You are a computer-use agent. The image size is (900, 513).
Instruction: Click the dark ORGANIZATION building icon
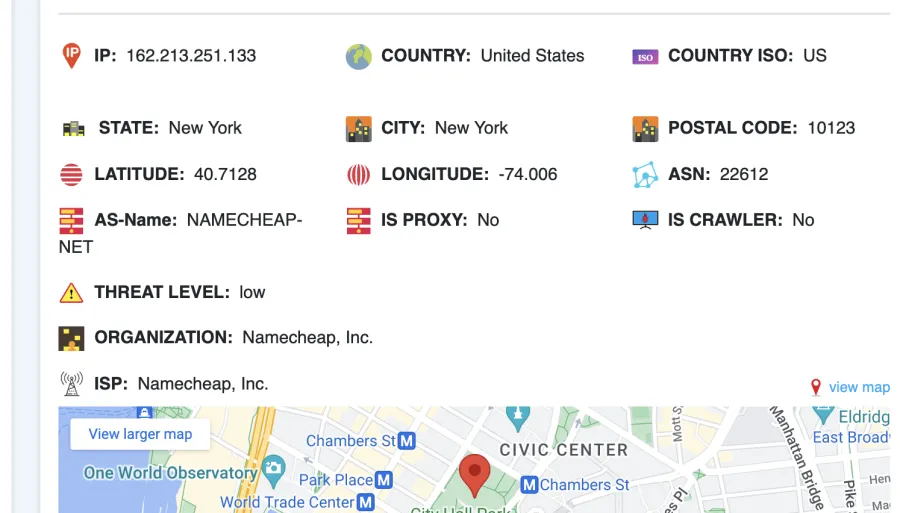coord(71,339)
